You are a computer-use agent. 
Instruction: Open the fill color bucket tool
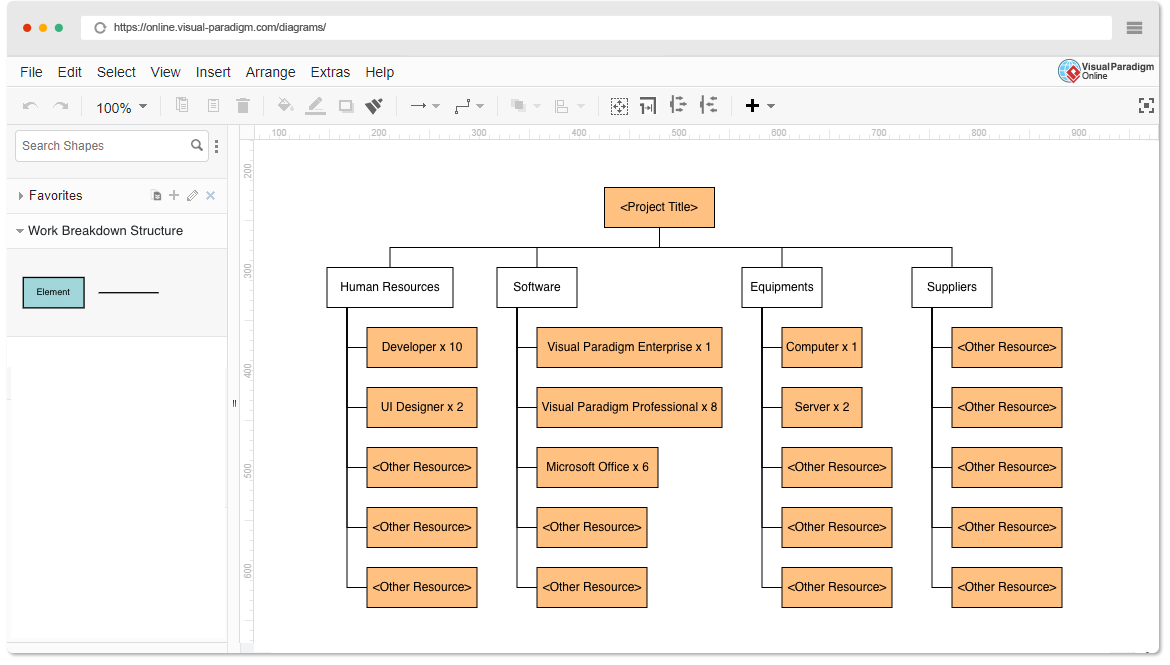click(x=284, y=105)
